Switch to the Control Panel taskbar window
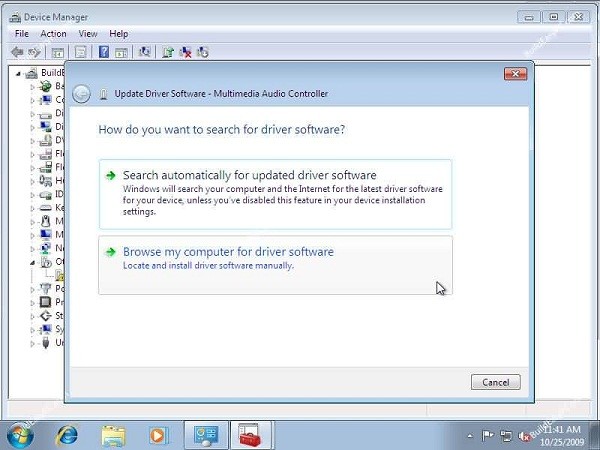This screenshot has width=600, height=450. (x=206, y=435)
